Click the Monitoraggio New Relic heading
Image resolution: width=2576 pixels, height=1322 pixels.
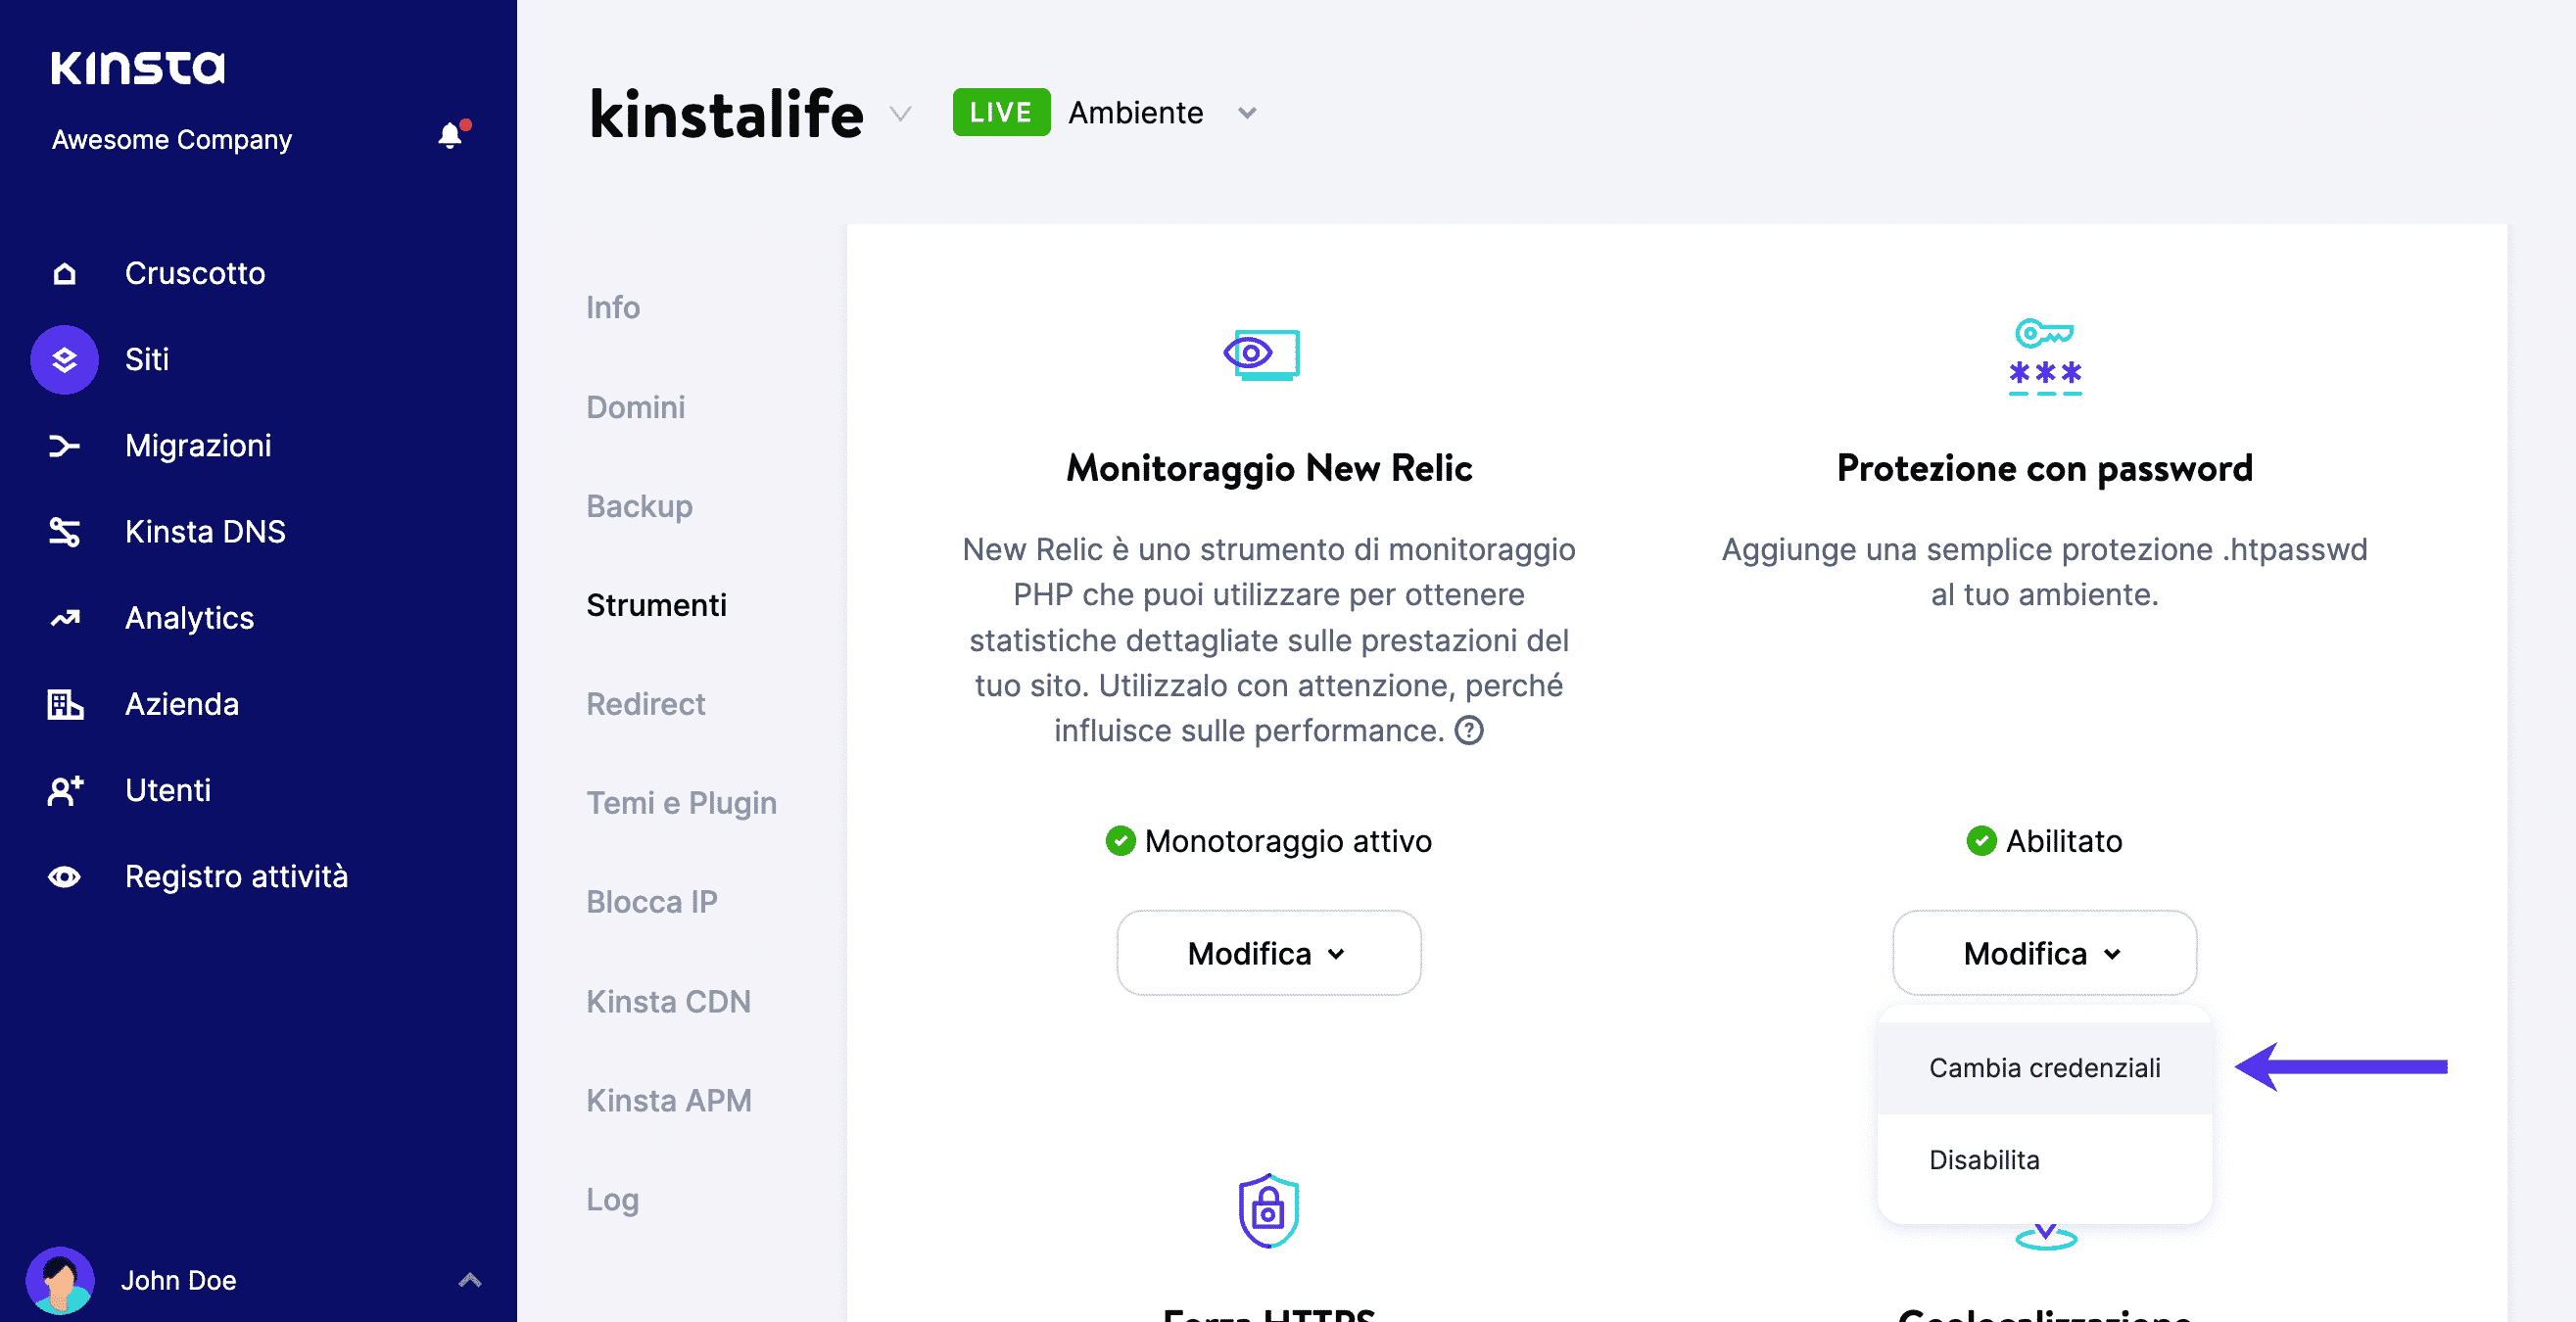point(1269,468)
